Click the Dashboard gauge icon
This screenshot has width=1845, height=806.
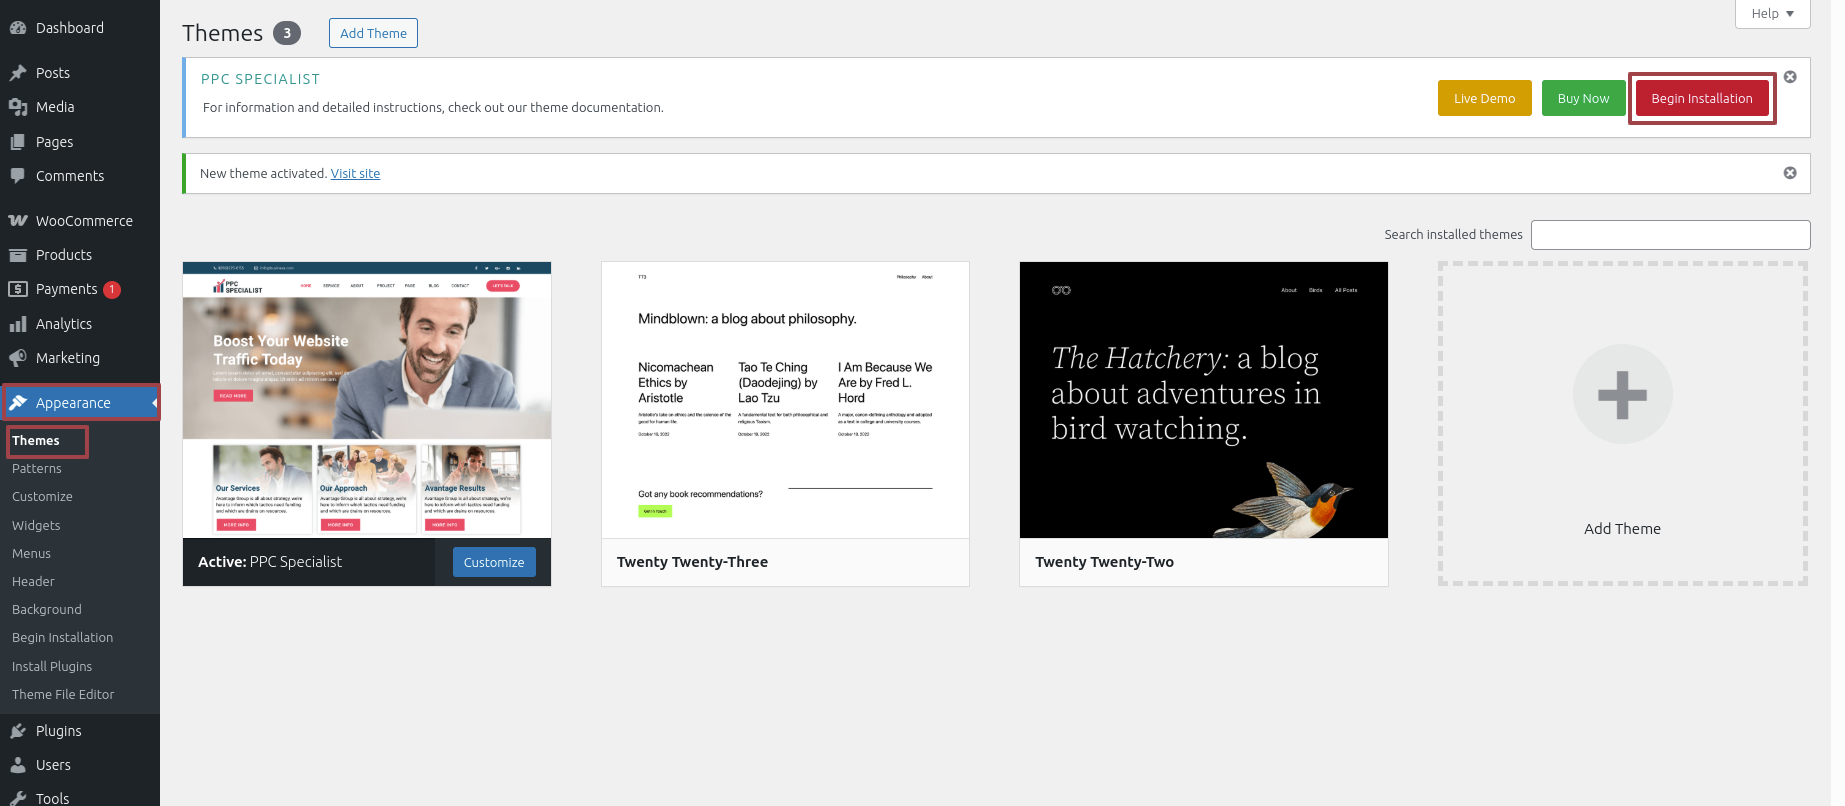pos(18,28)
